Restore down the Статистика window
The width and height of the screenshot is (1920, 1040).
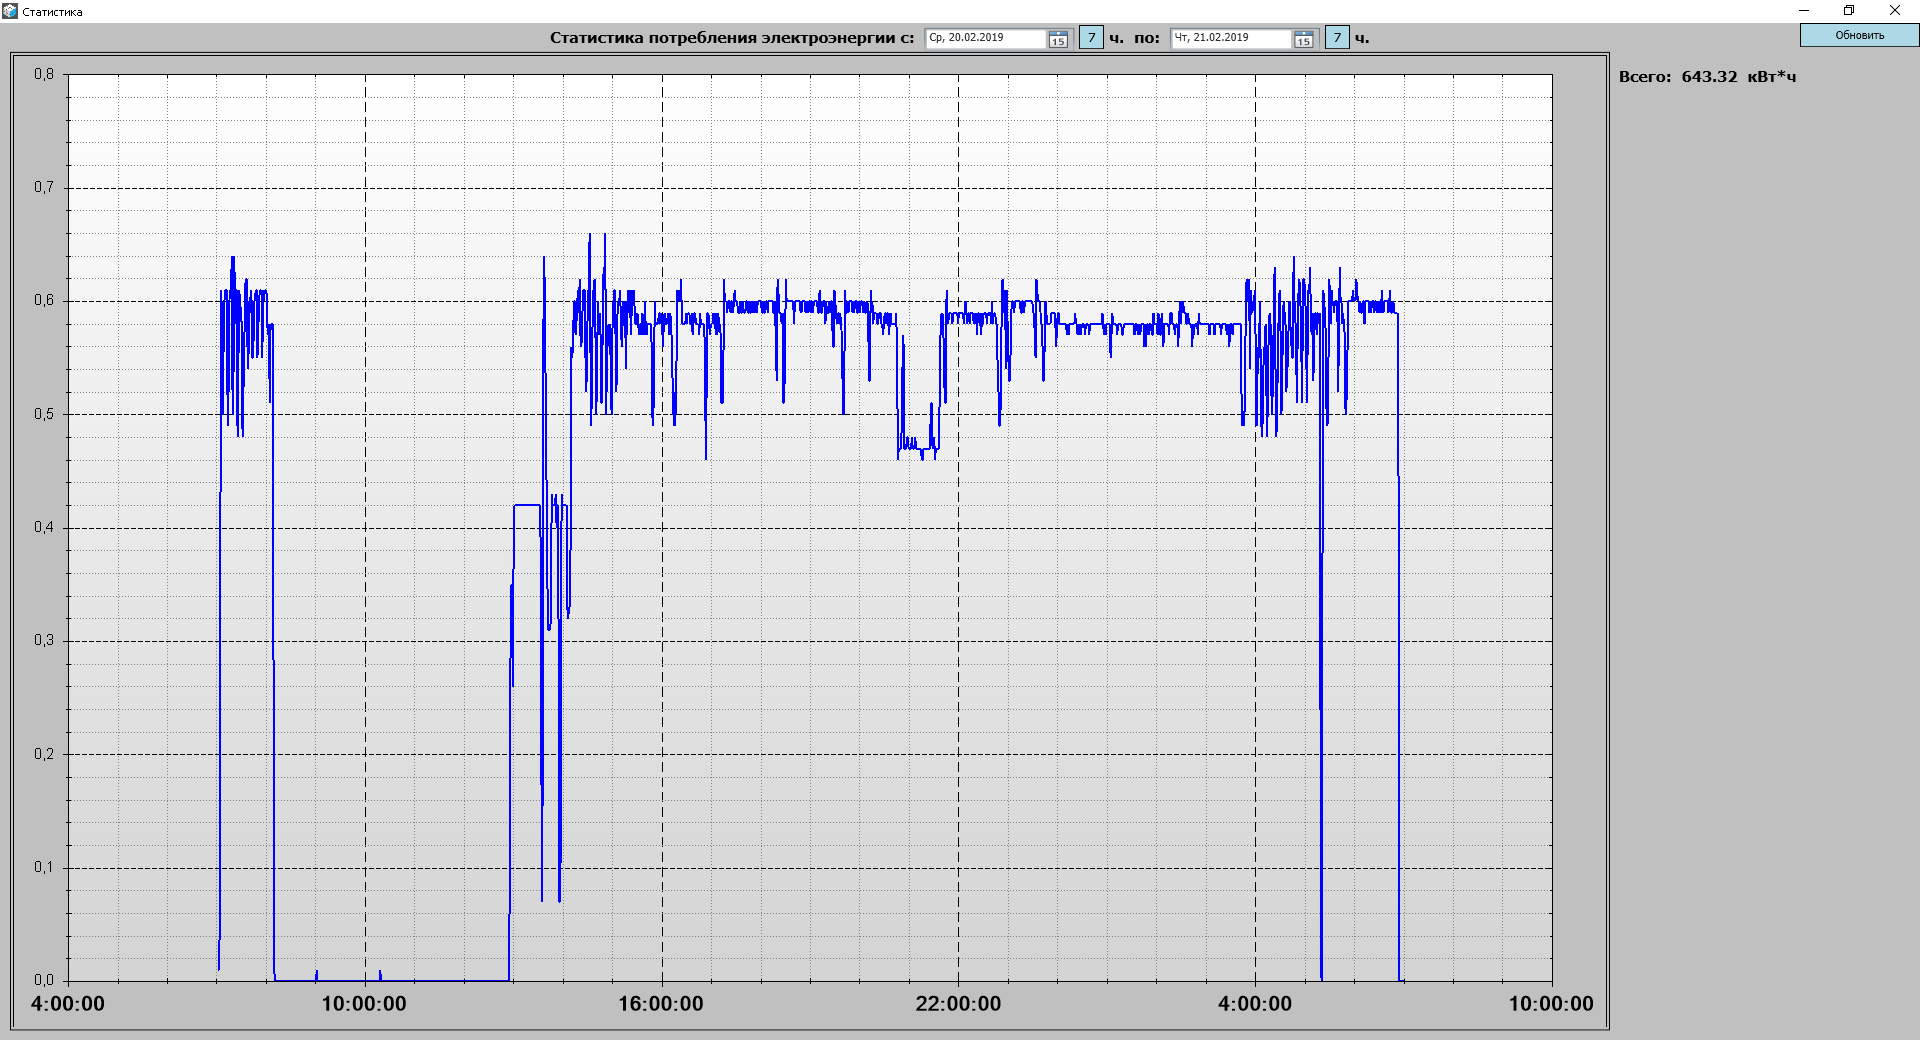(x=1849, y=11)
